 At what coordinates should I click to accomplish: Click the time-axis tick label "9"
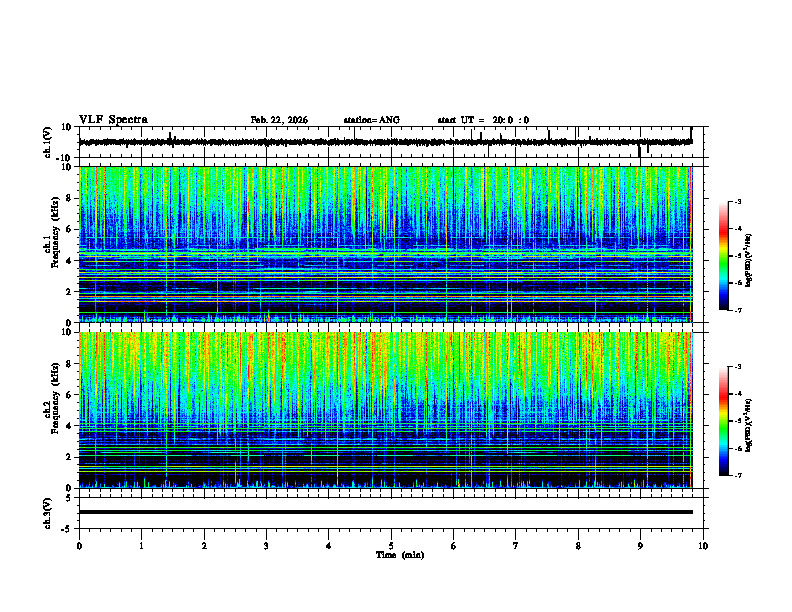pos(640,546)
